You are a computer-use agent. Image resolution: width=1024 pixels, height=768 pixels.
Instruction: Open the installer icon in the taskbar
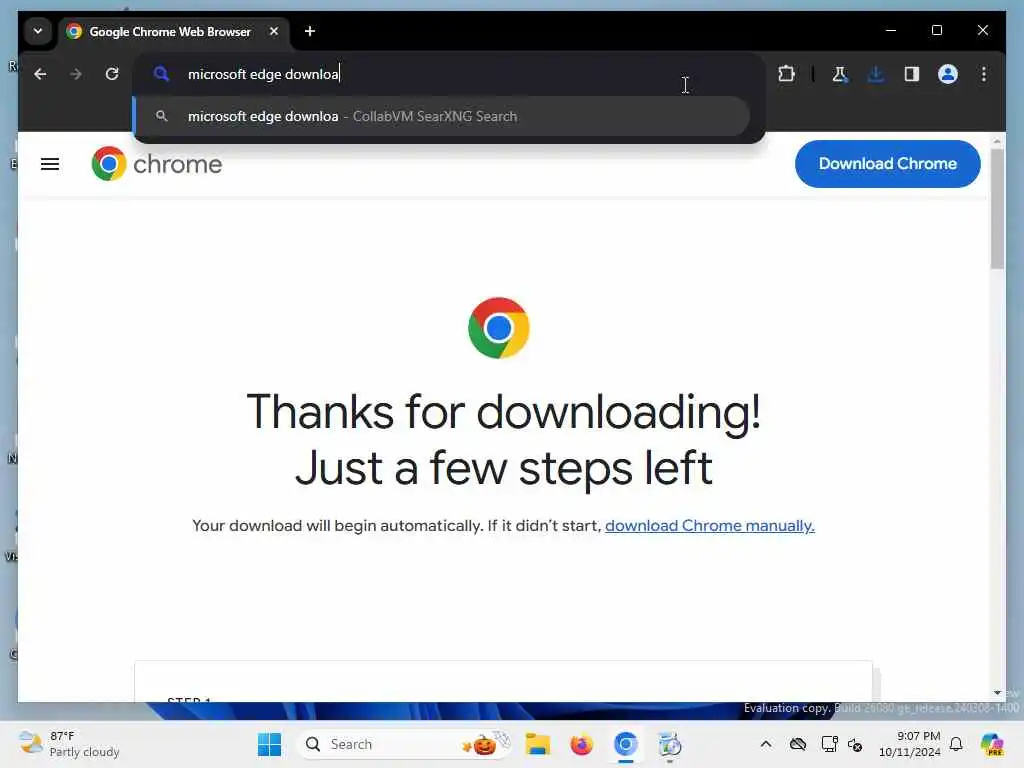669,744
